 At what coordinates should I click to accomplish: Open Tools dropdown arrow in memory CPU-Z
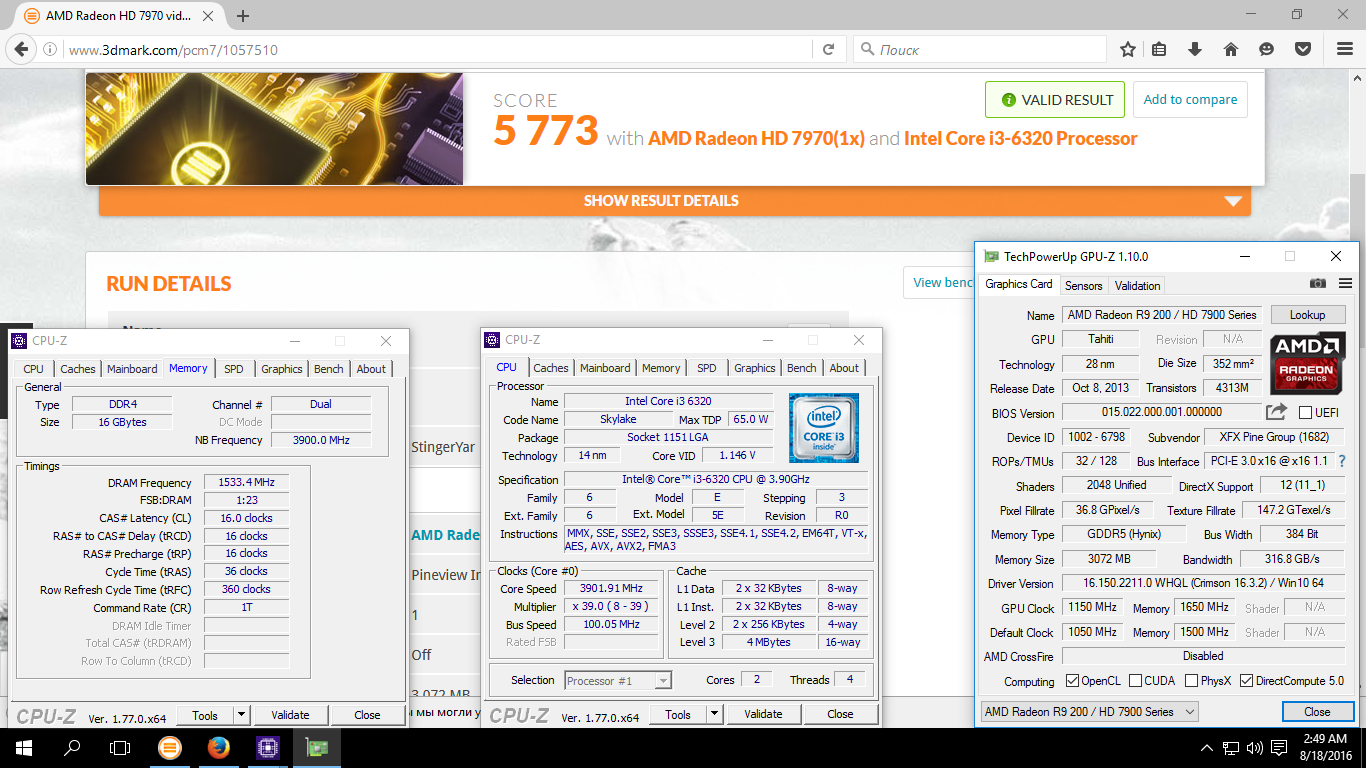[241, 715]
